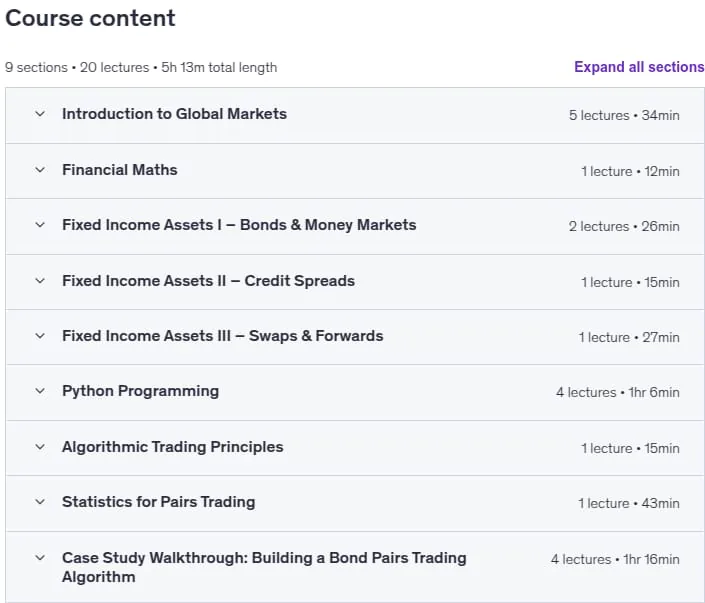705x603 pixels.
Task: Click the Python Programming section title
Action: pyautogui.click(x=140, y=391)
